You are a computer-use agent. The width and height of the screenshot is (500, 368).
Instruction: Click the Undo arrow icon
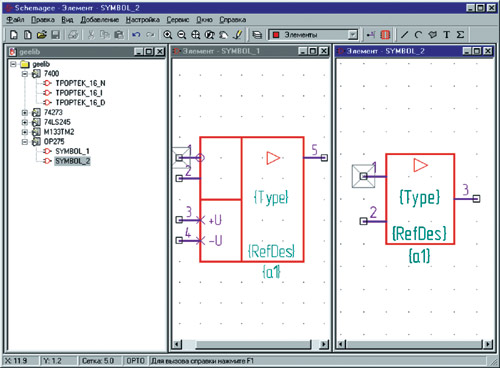(x=136, y=35)
